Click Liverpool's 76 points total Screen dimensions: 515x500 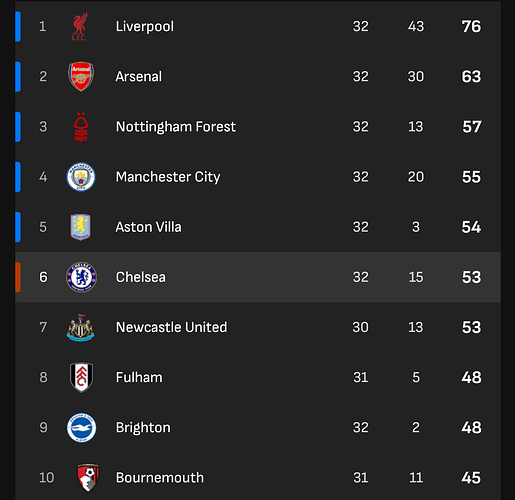coord(471,26)
